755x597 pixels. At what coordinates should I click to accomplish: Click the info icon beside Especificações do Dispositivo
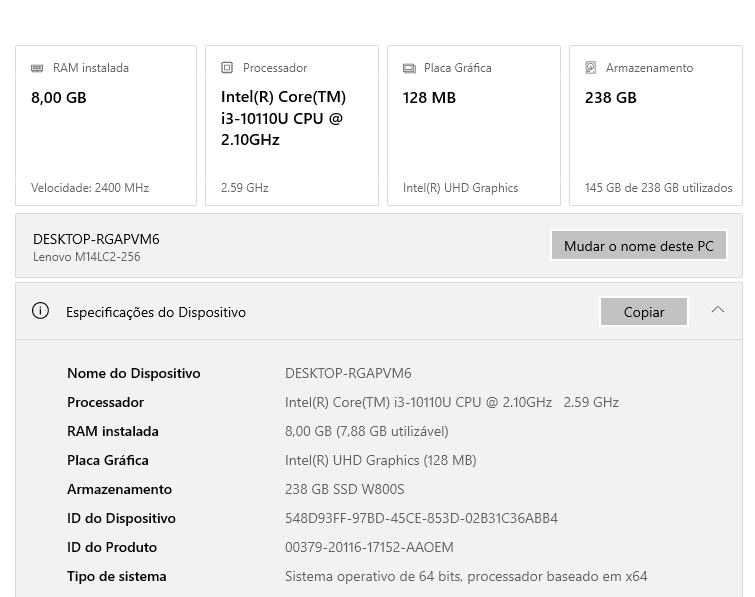point(40,311)
